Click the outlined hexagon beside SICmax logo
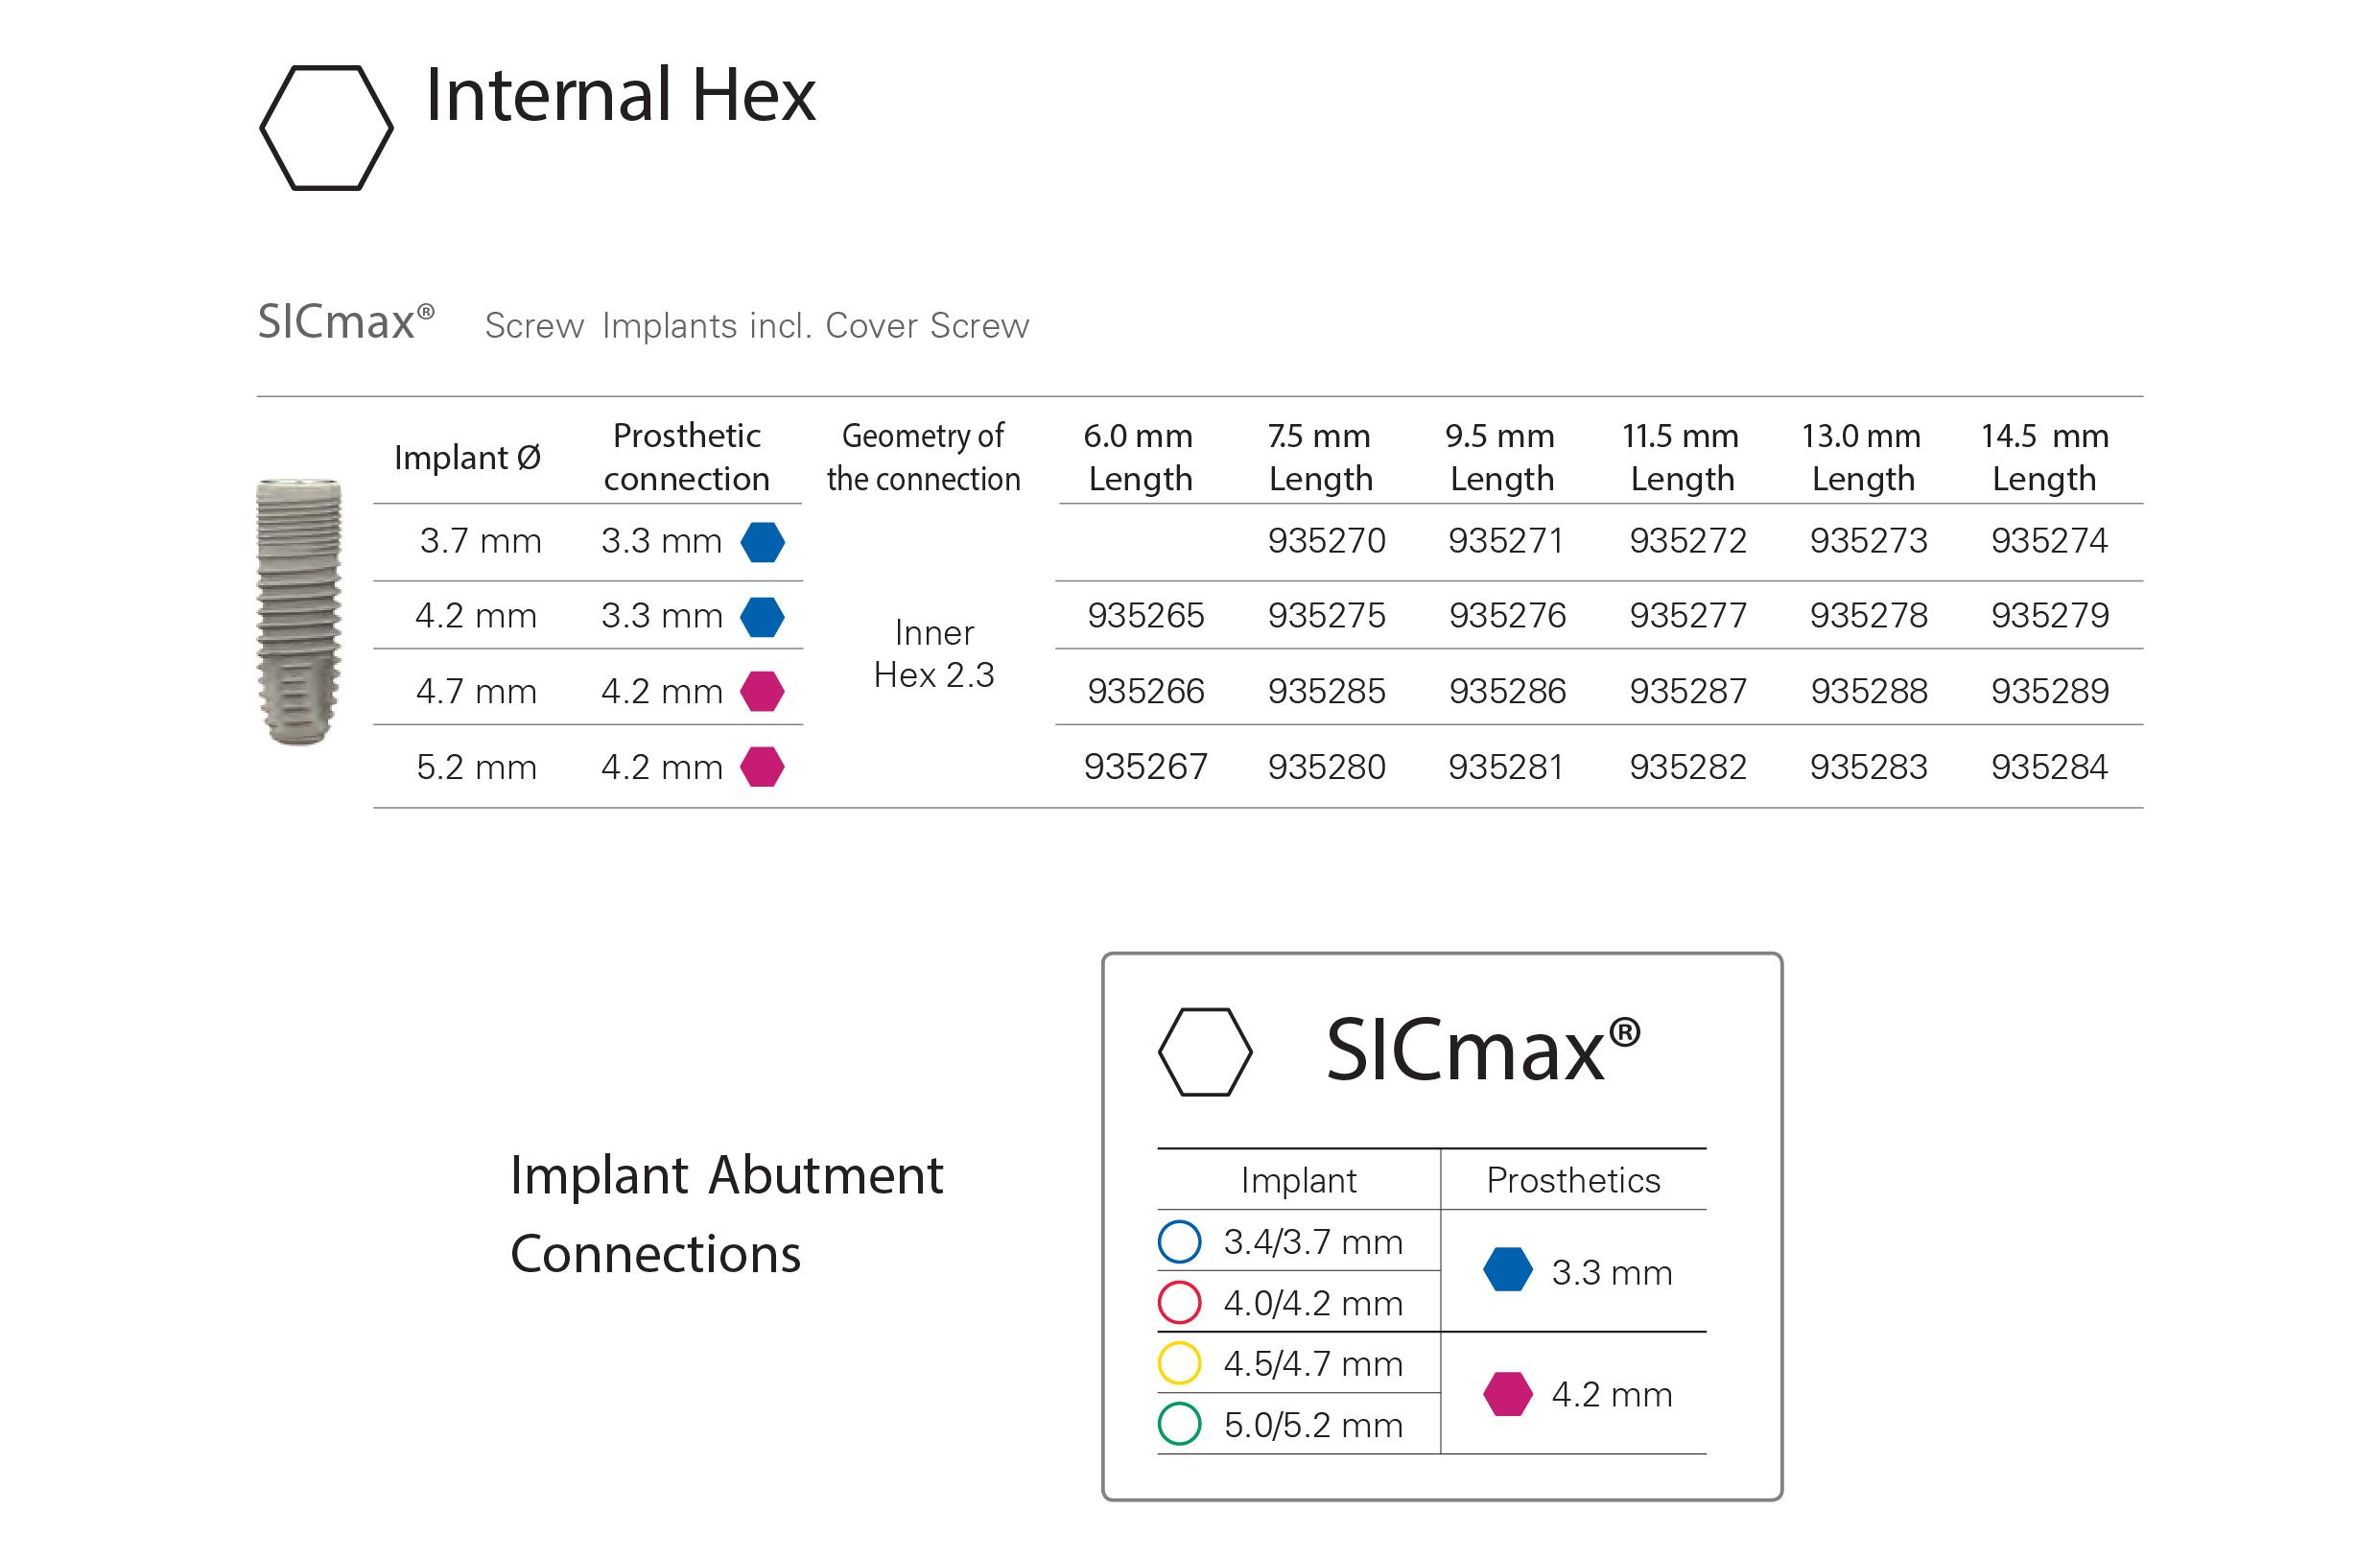 point(1206,1053)
